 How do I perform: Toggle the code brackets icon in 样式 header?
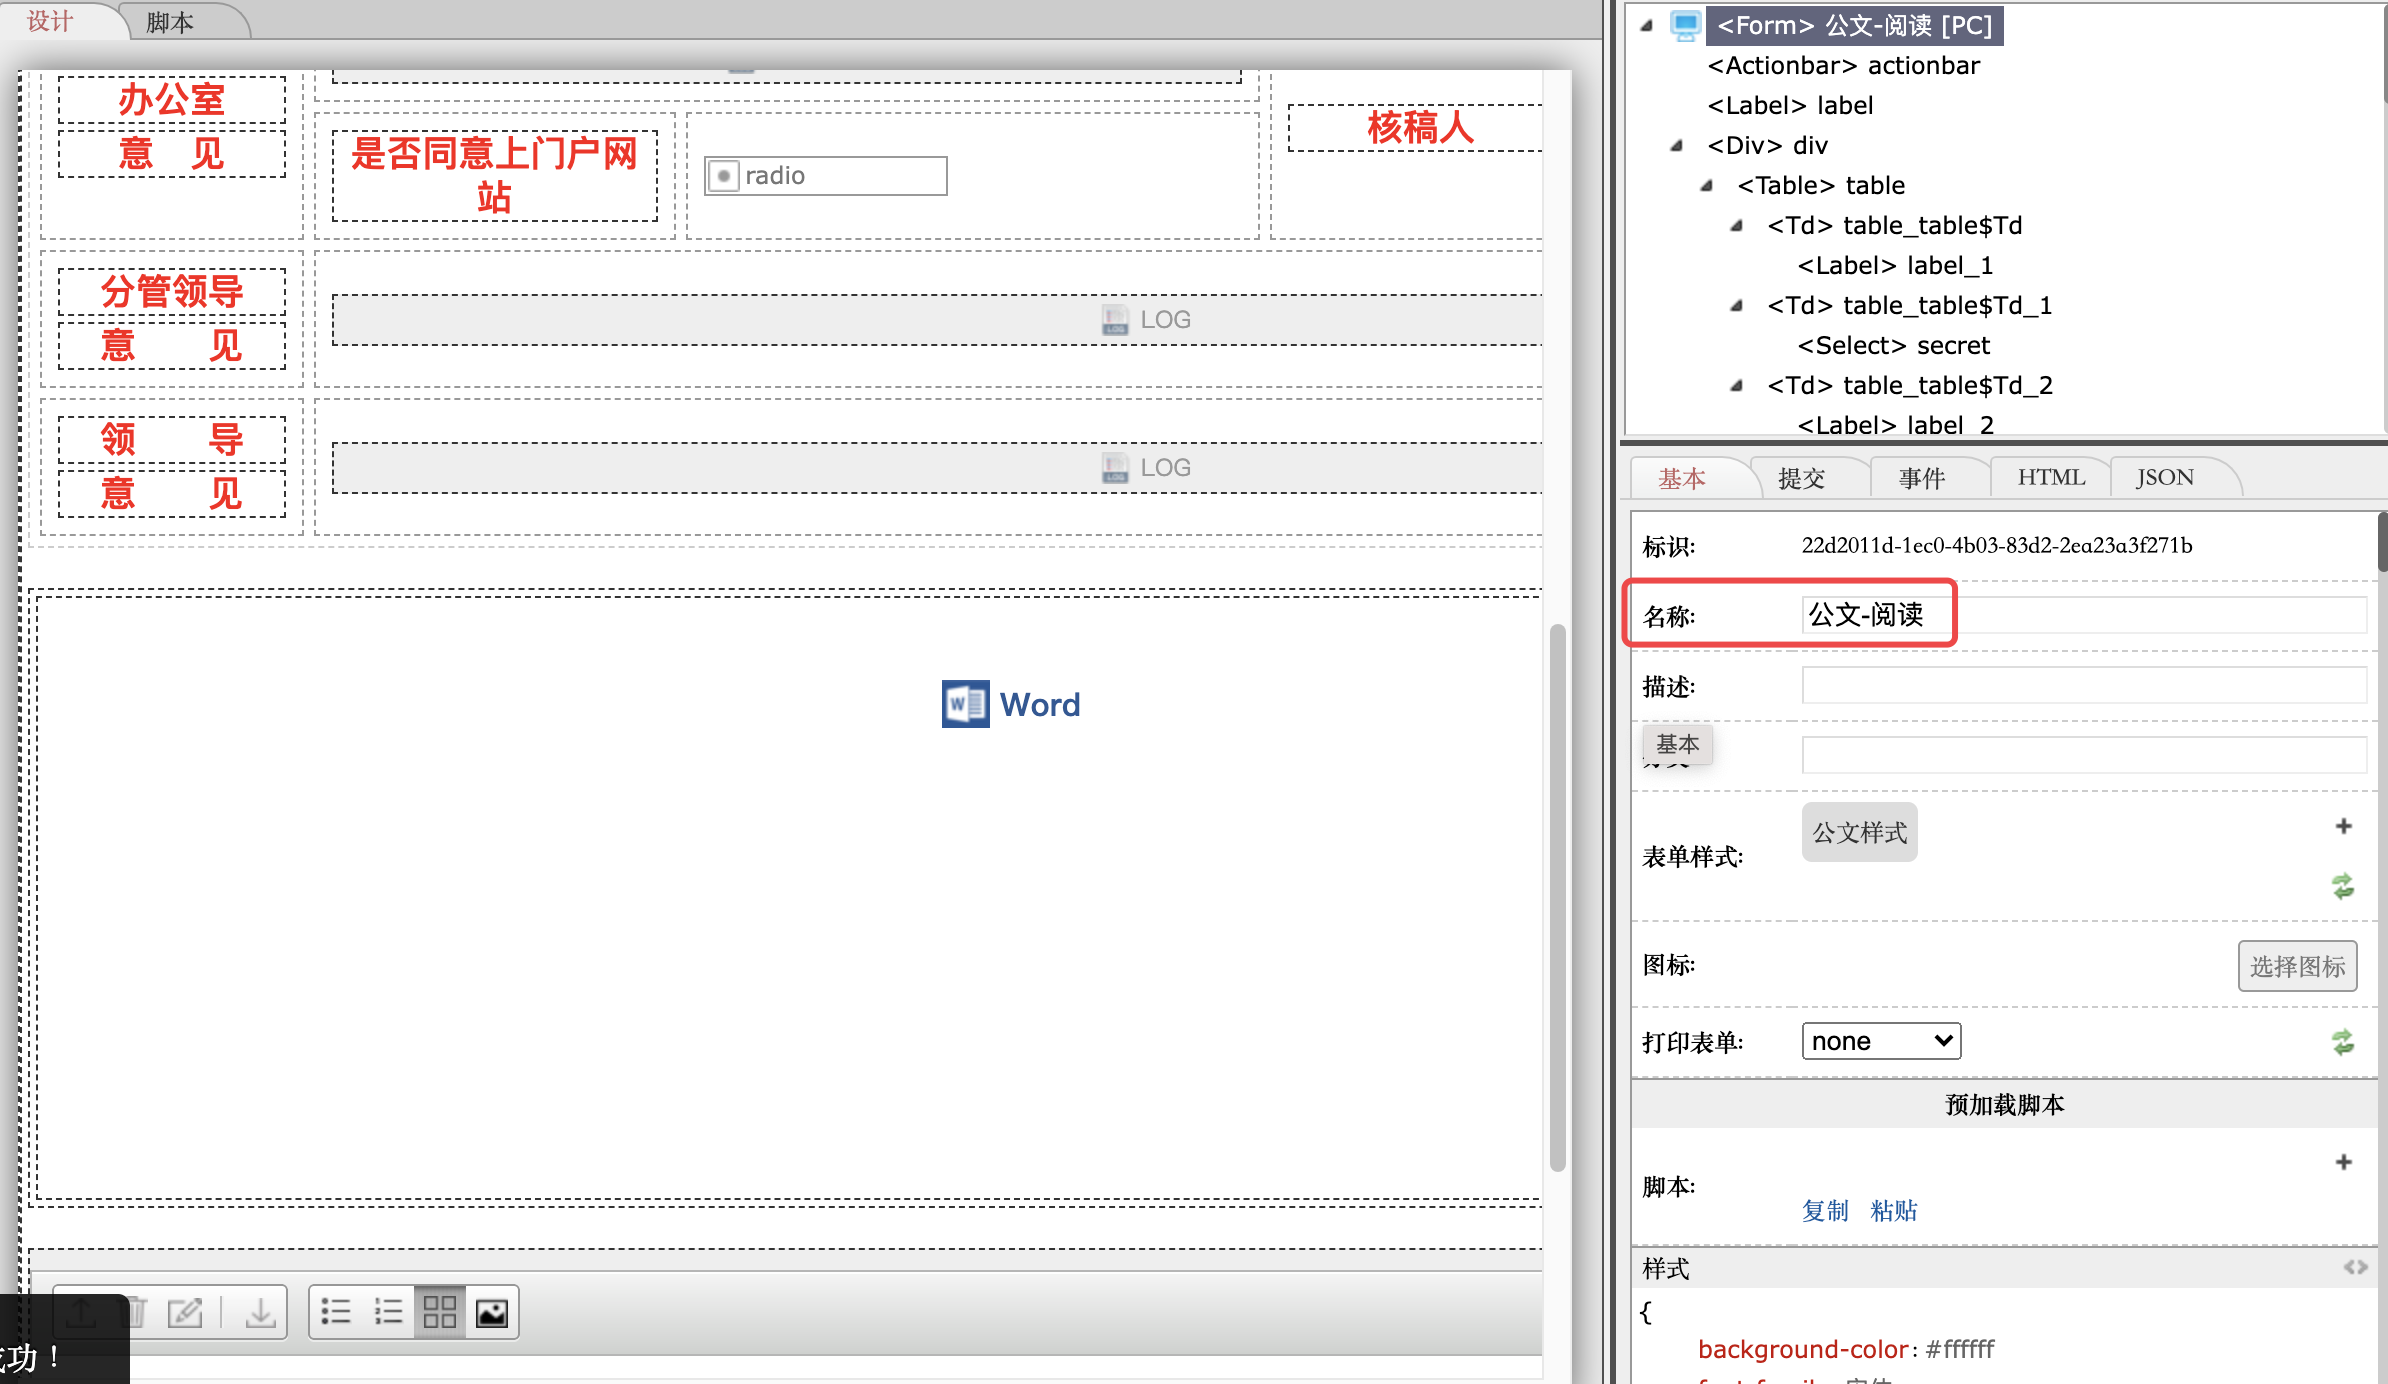(x=2355, y=1268)
